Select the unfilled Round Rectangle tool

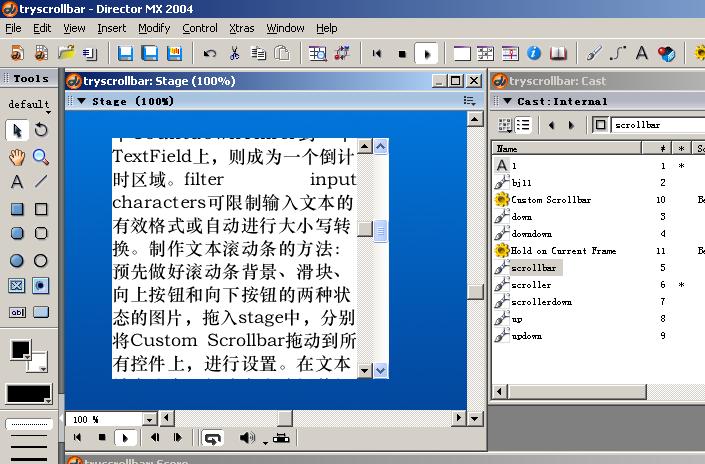tap(41, 233)
